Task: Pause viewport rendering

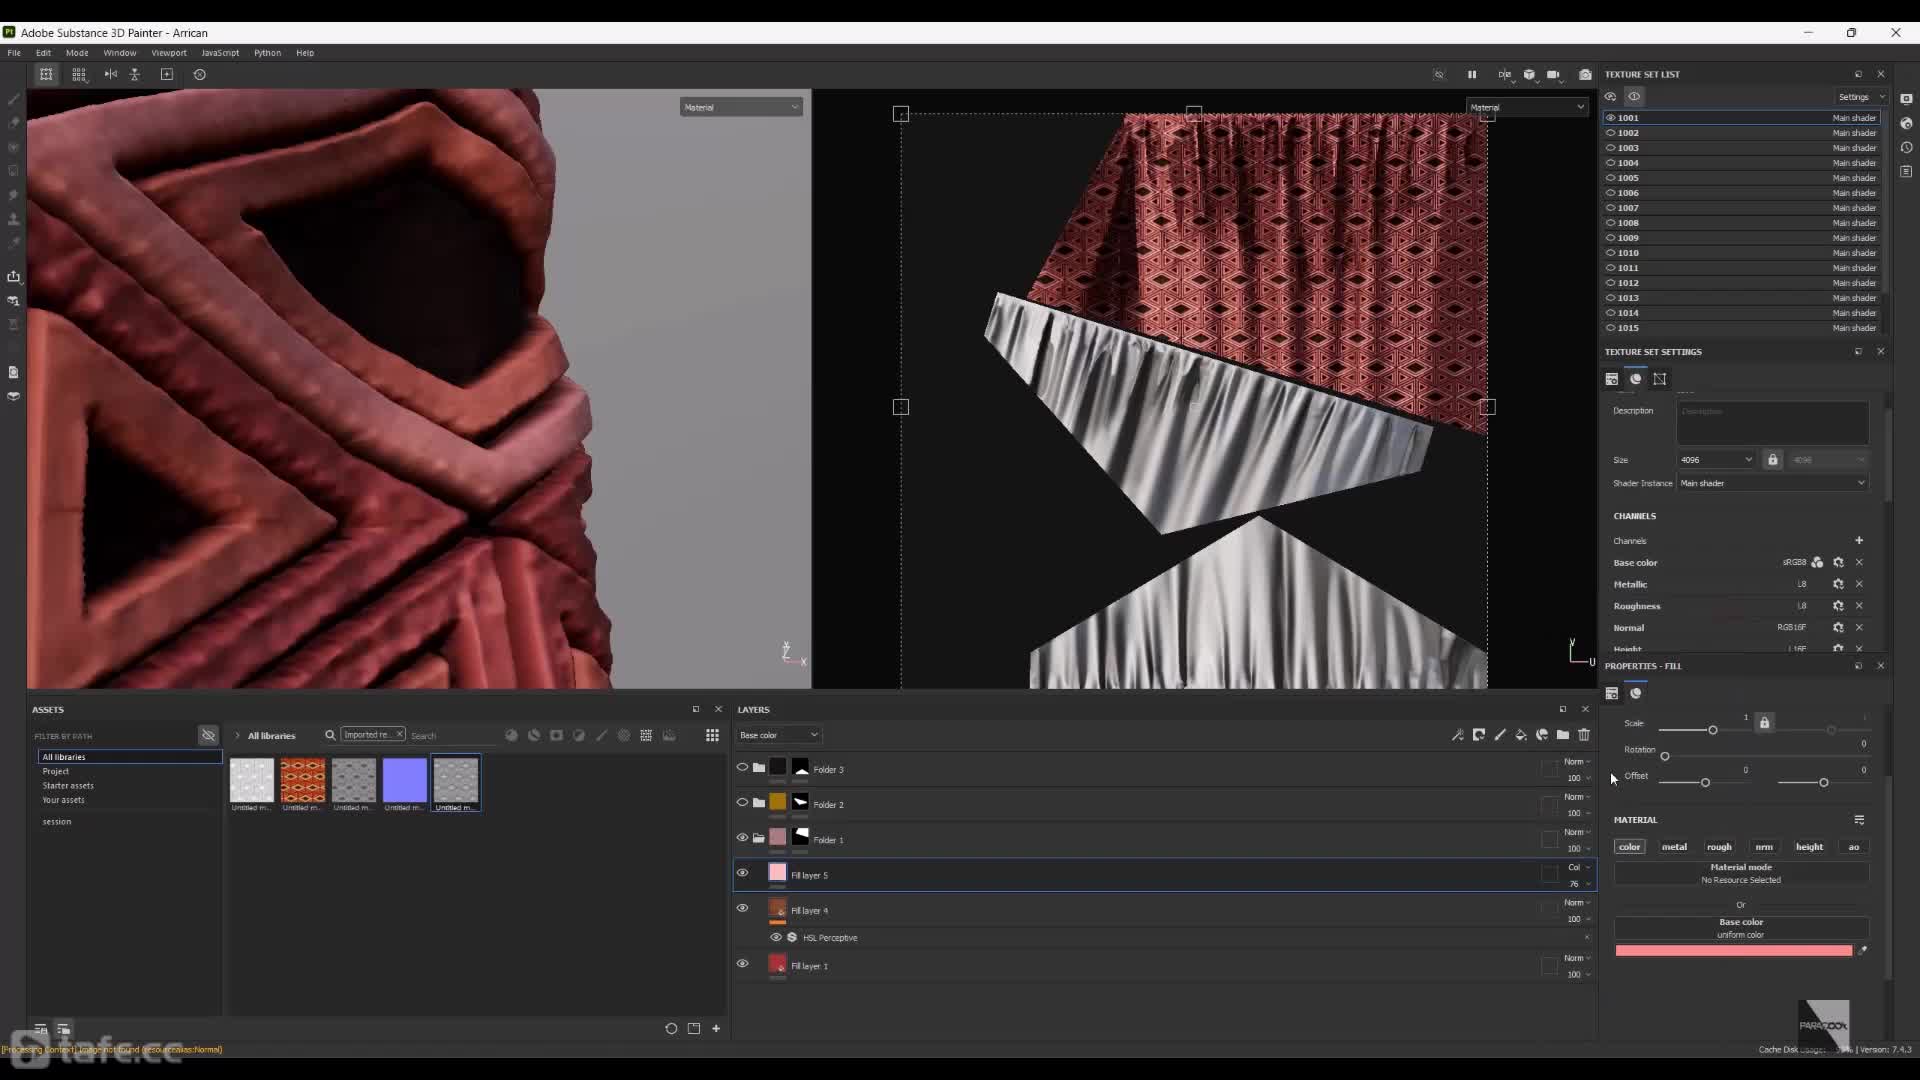Action: coord(1472,74)
